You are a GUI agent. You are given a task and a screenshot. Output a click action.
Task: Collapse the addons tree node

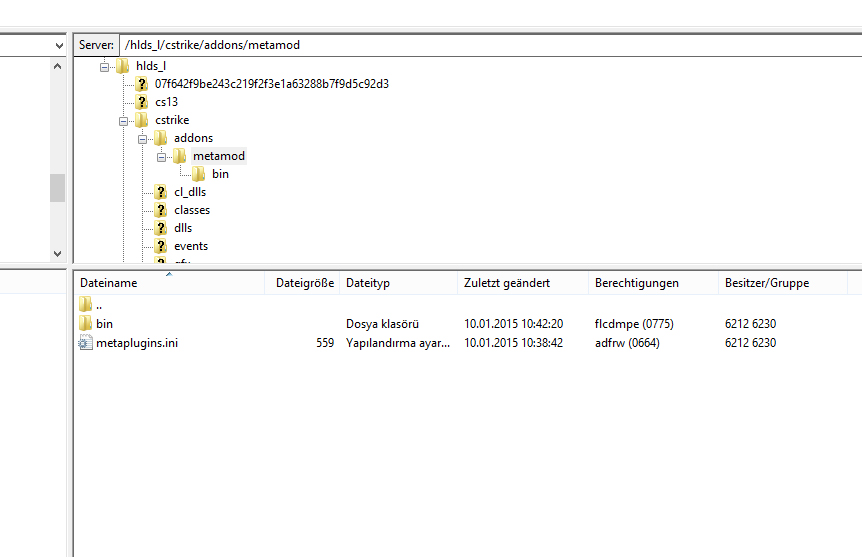point(143,138)
